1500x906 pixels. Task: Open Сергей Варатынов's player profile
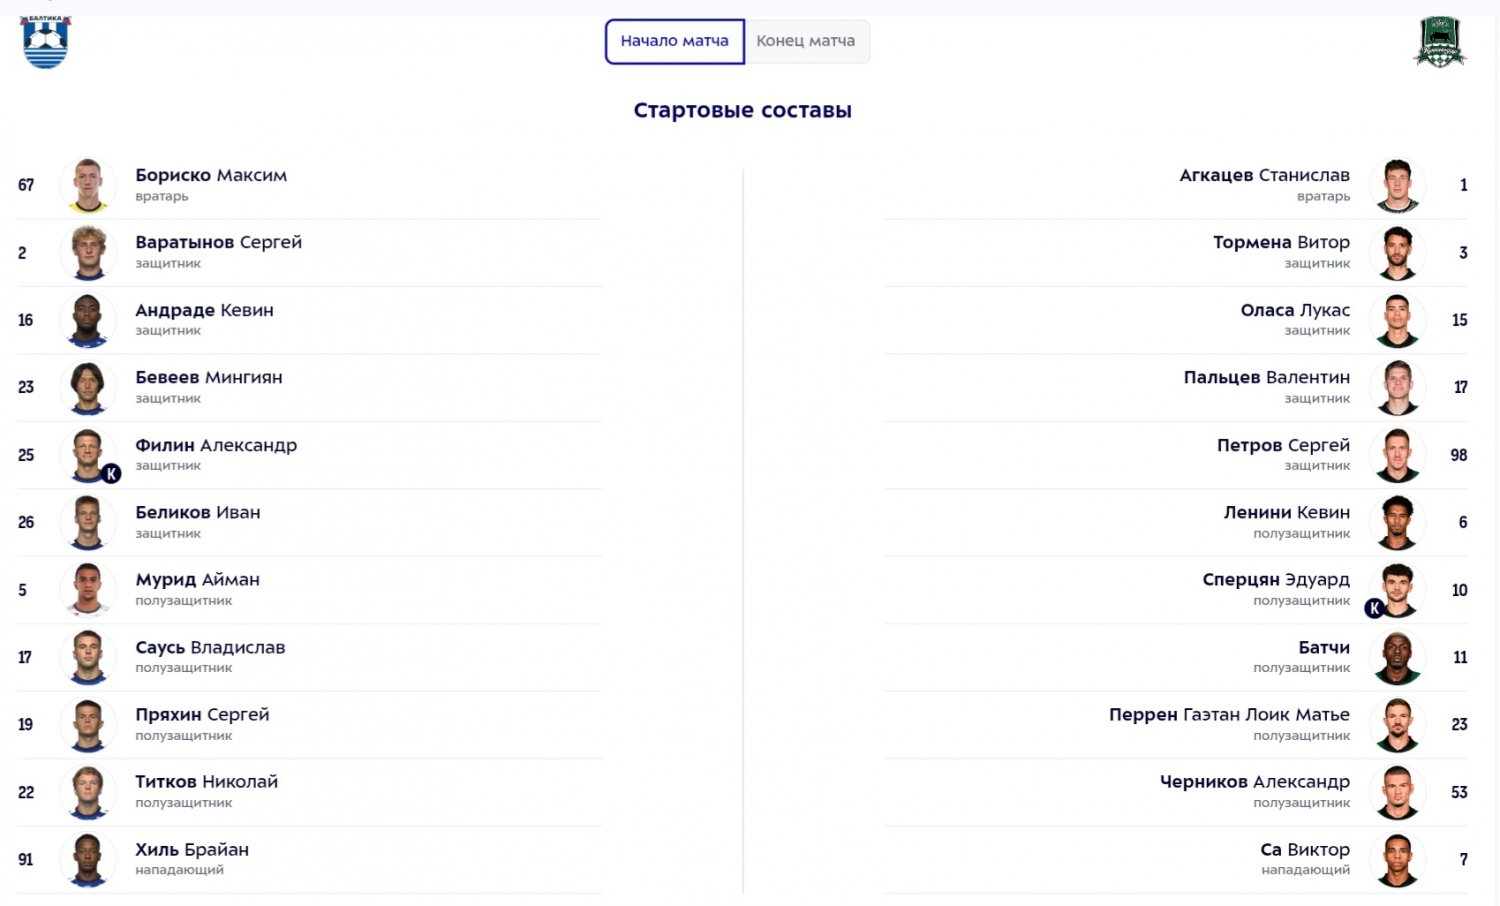click(x=218, y=242)
